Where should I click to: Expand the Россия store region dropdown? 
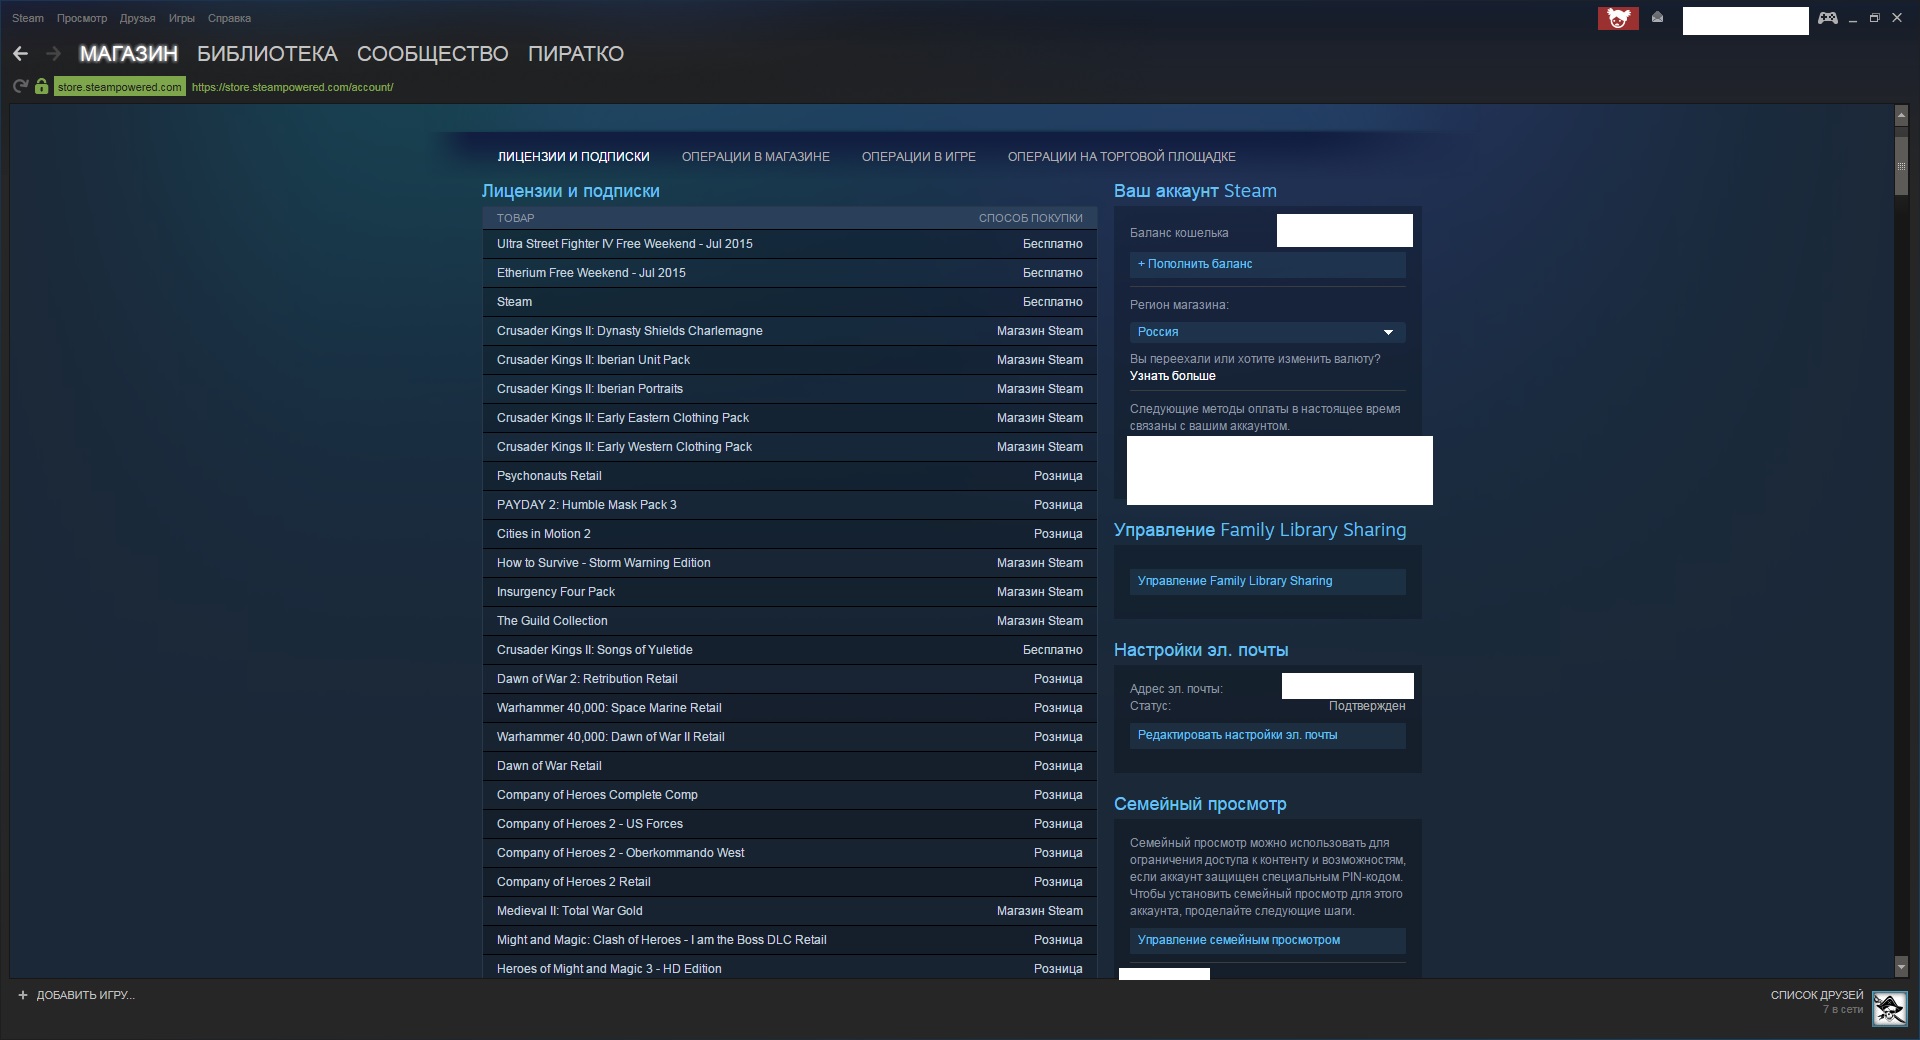click(1267, 332)
